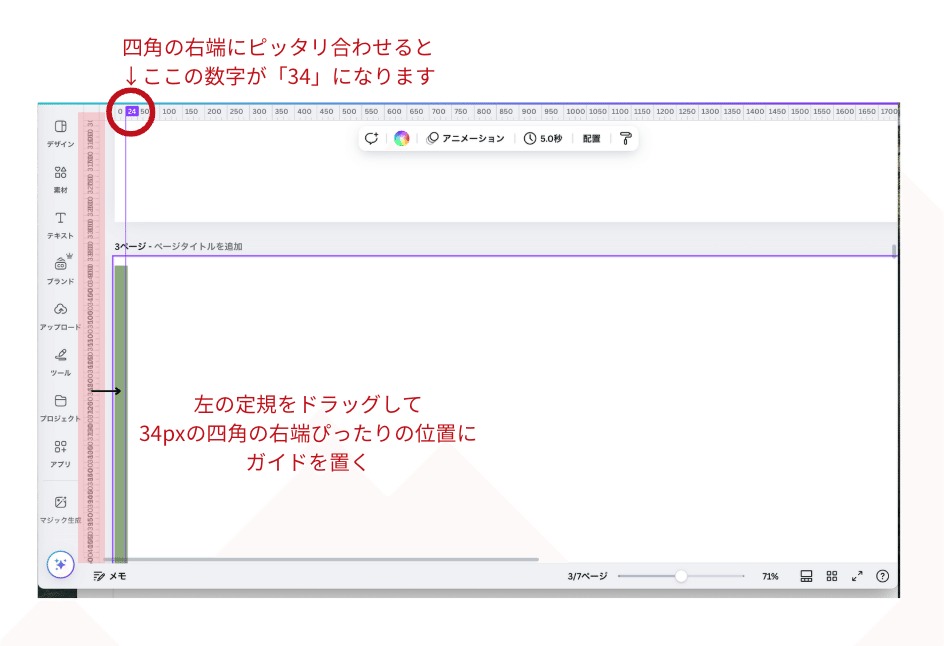Click the sparkle AI assistant button
The image size is (944, 646).
(60, 564)
